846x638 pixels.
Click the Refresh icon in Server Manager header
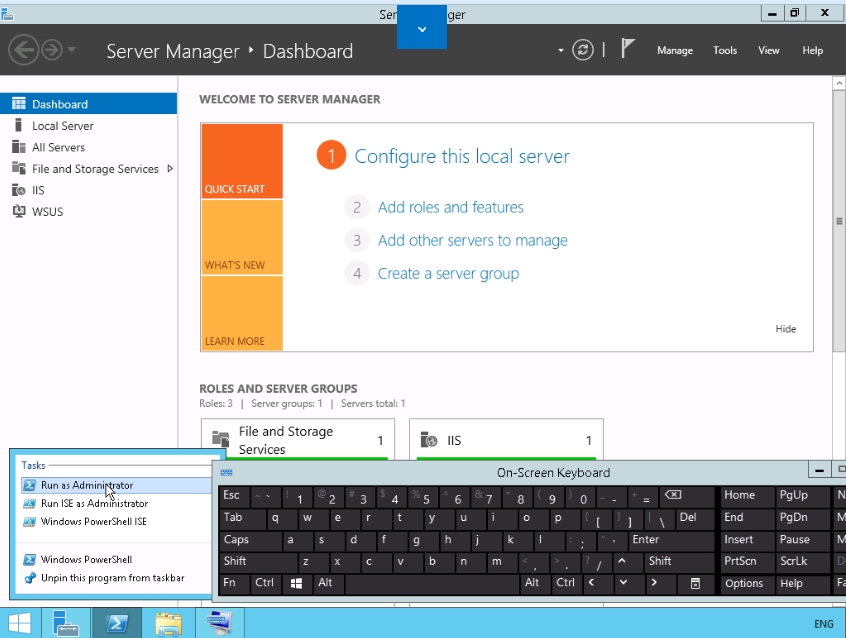click(x=583, y=50)
